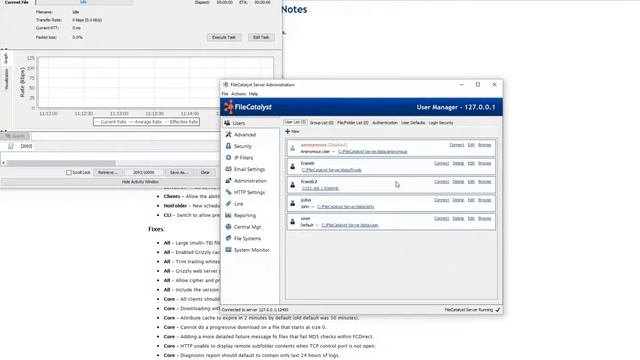The height and width of the screenshot is (360, 640).
Task: Click Browse link in the 'user' row
Action: pos(484,218)
